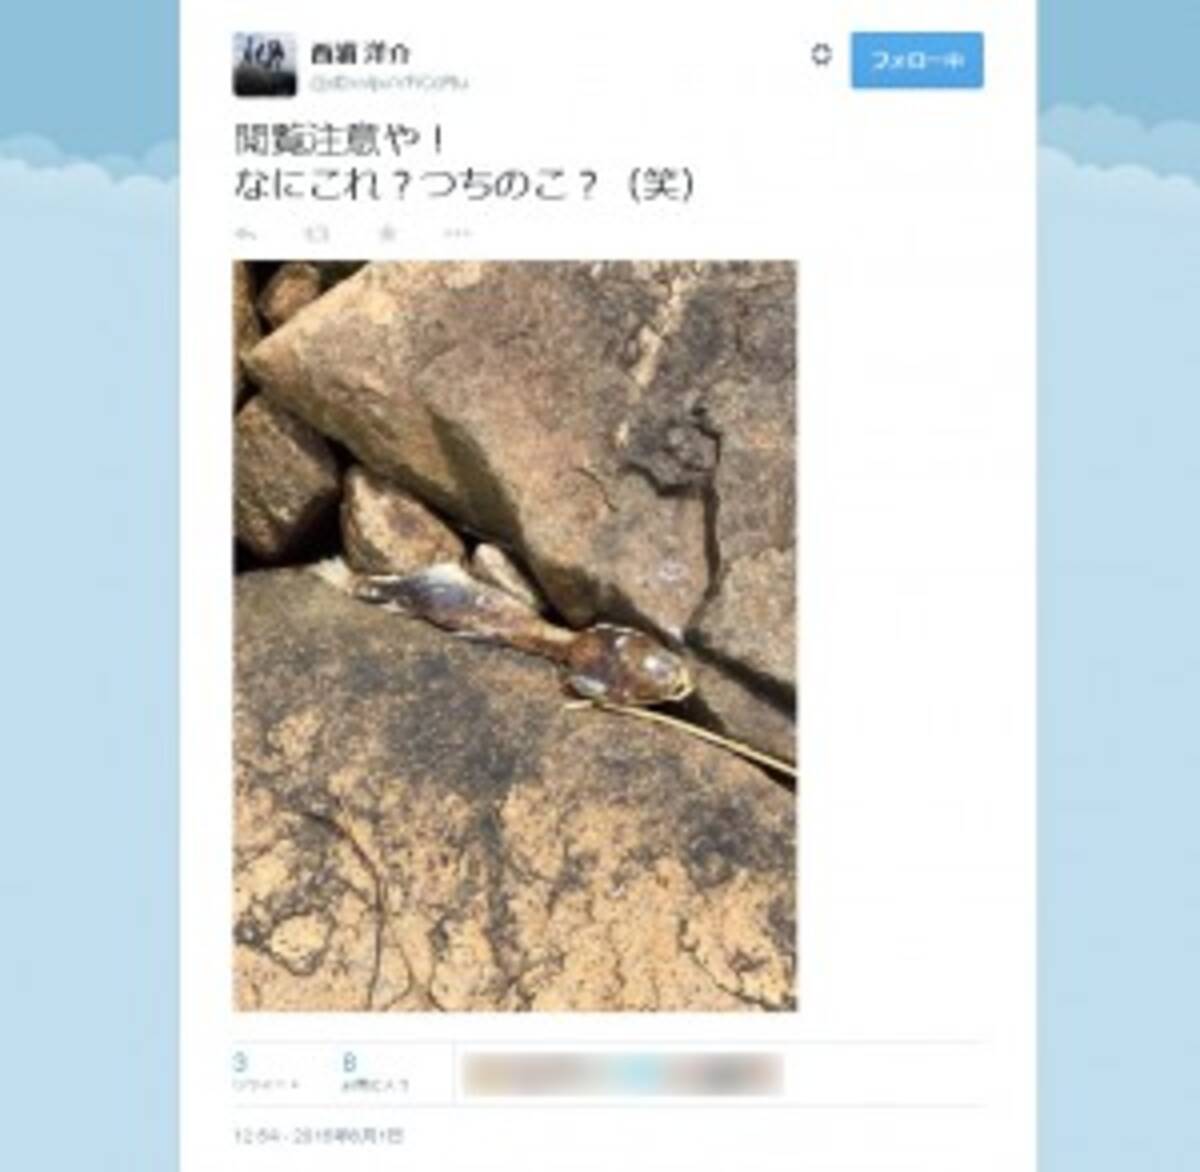Click the author's profile avatar
1200x1172 pixels.
click(265, 65)
